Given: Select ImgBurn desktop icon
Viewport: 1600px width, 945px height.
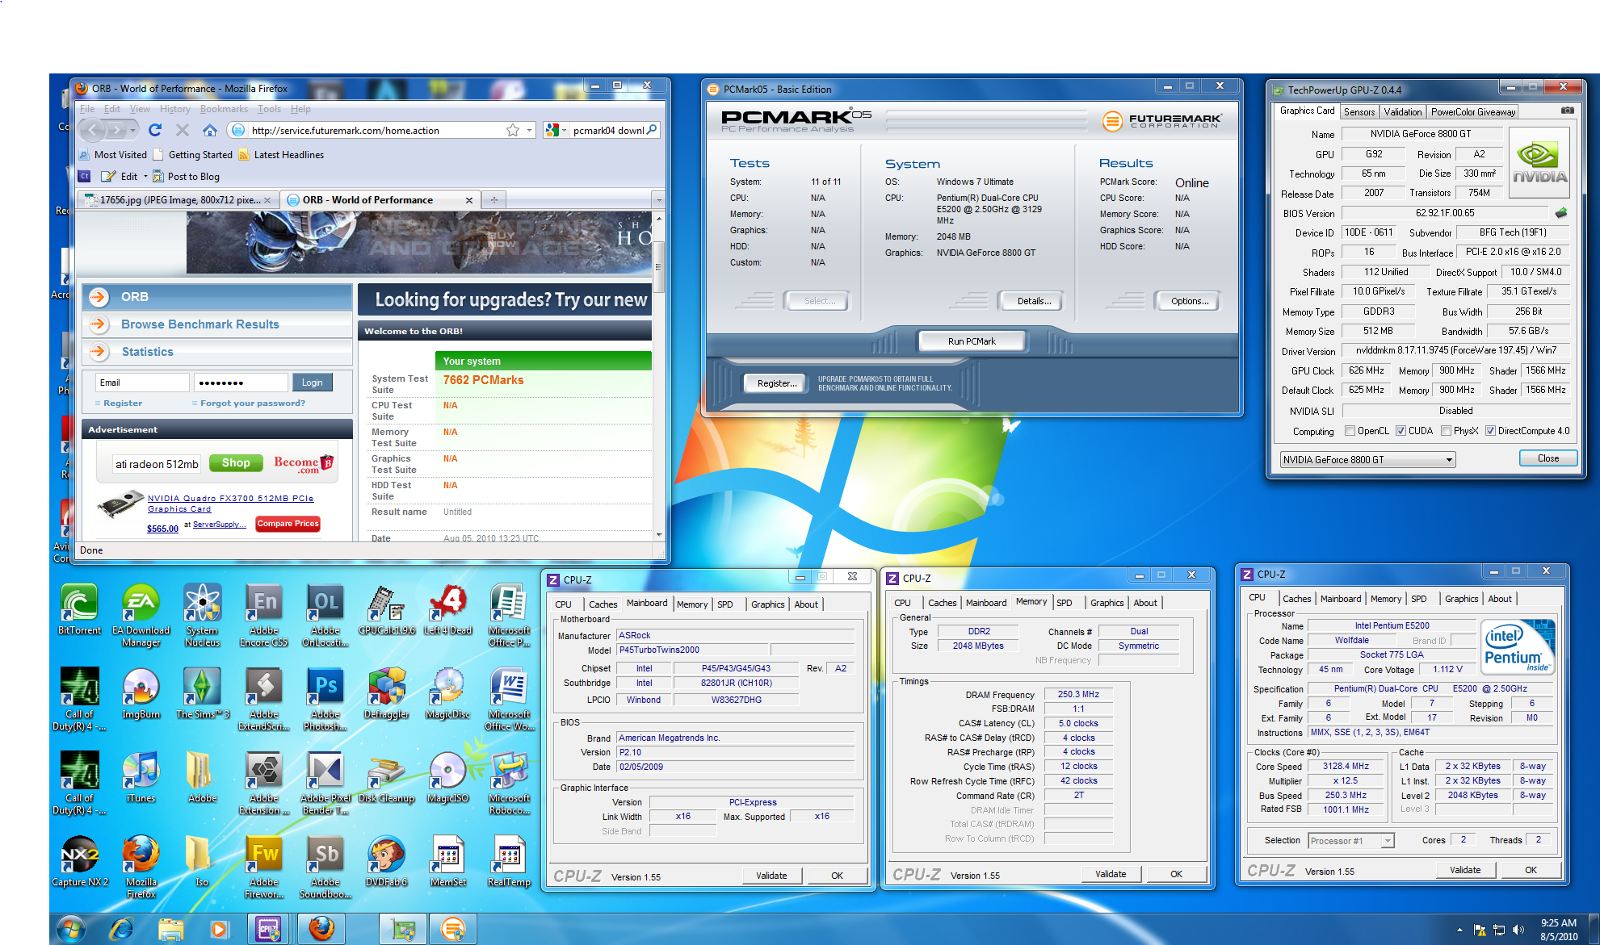Looking at the screenshot, I should pyautogui.click(x=141, y=694).
